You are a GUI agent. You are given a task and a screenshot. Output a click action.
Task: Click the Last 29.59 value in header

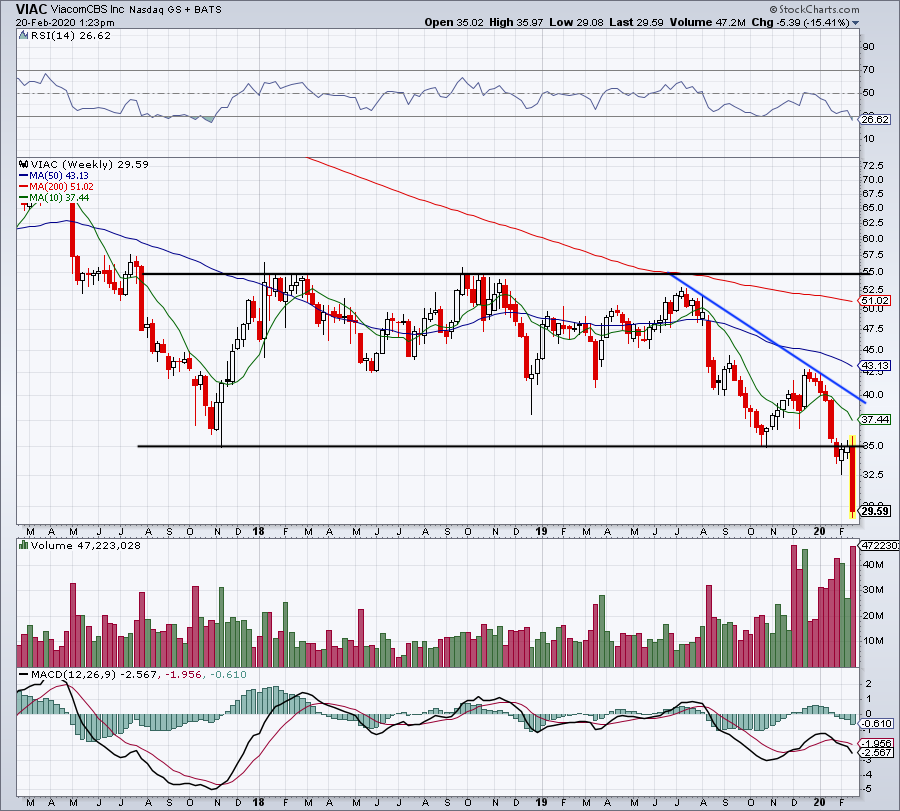636,22
